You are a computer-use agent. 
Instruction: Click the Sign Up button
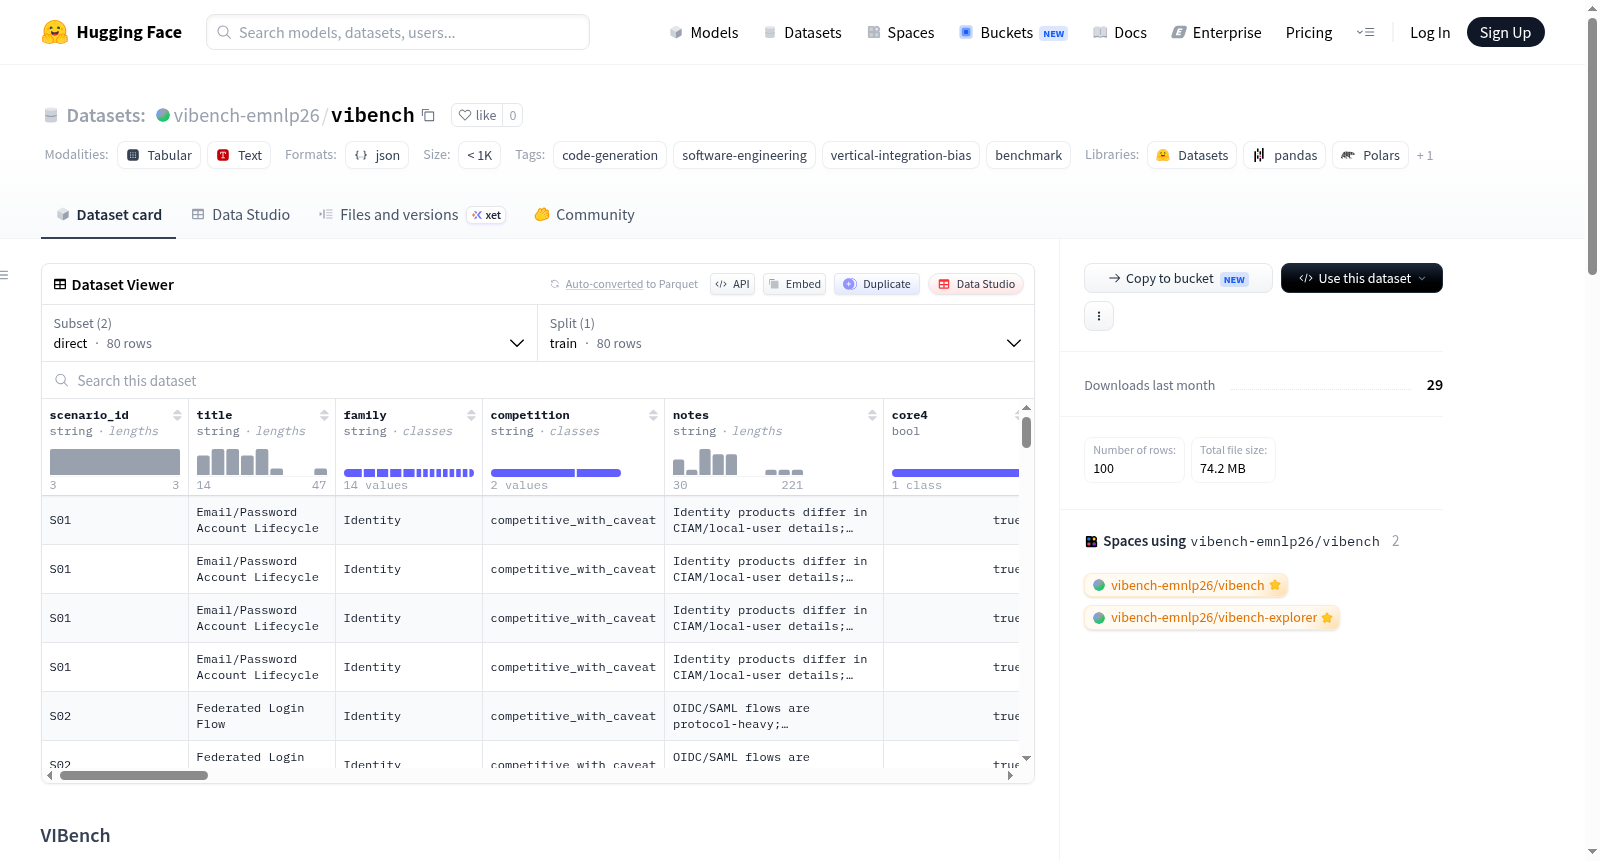[1505, 32]
